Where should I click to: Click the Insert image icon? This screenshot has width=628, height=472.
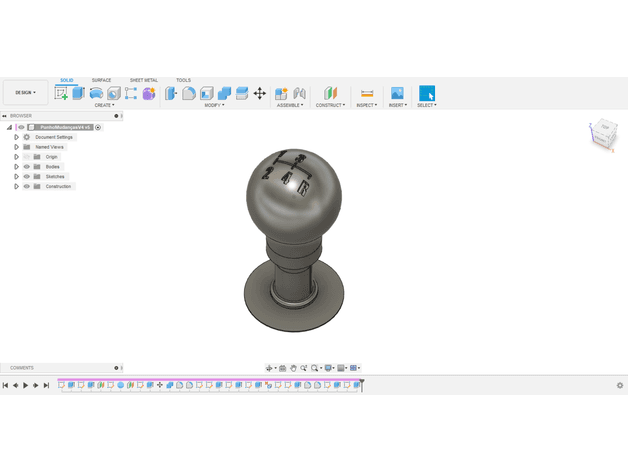397,93
